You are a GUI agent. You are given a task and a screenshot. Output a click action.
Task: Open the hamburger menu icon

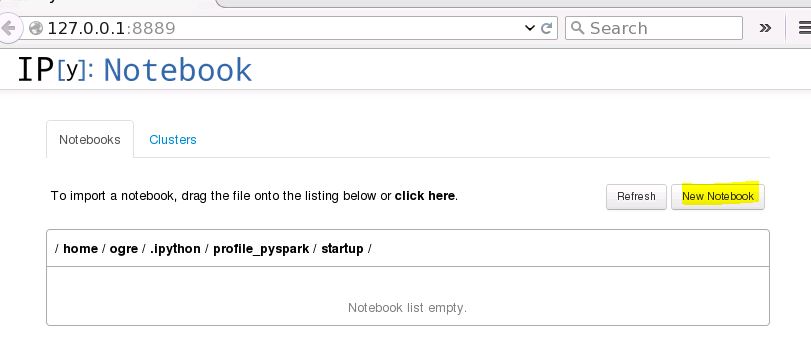[804, 28]
